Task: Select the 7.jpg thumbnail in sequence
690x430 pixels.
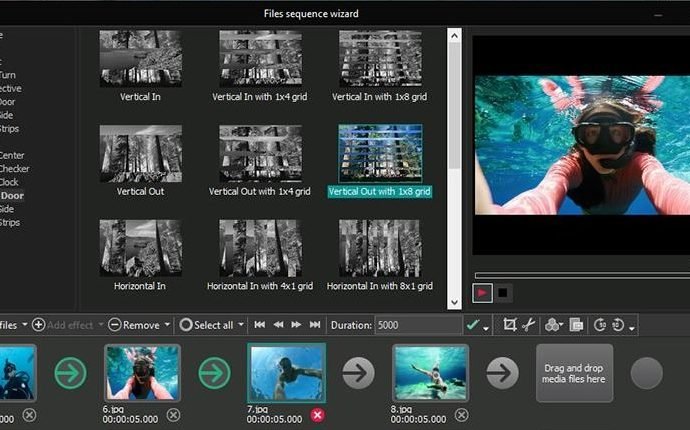Action: click(286, 373)
